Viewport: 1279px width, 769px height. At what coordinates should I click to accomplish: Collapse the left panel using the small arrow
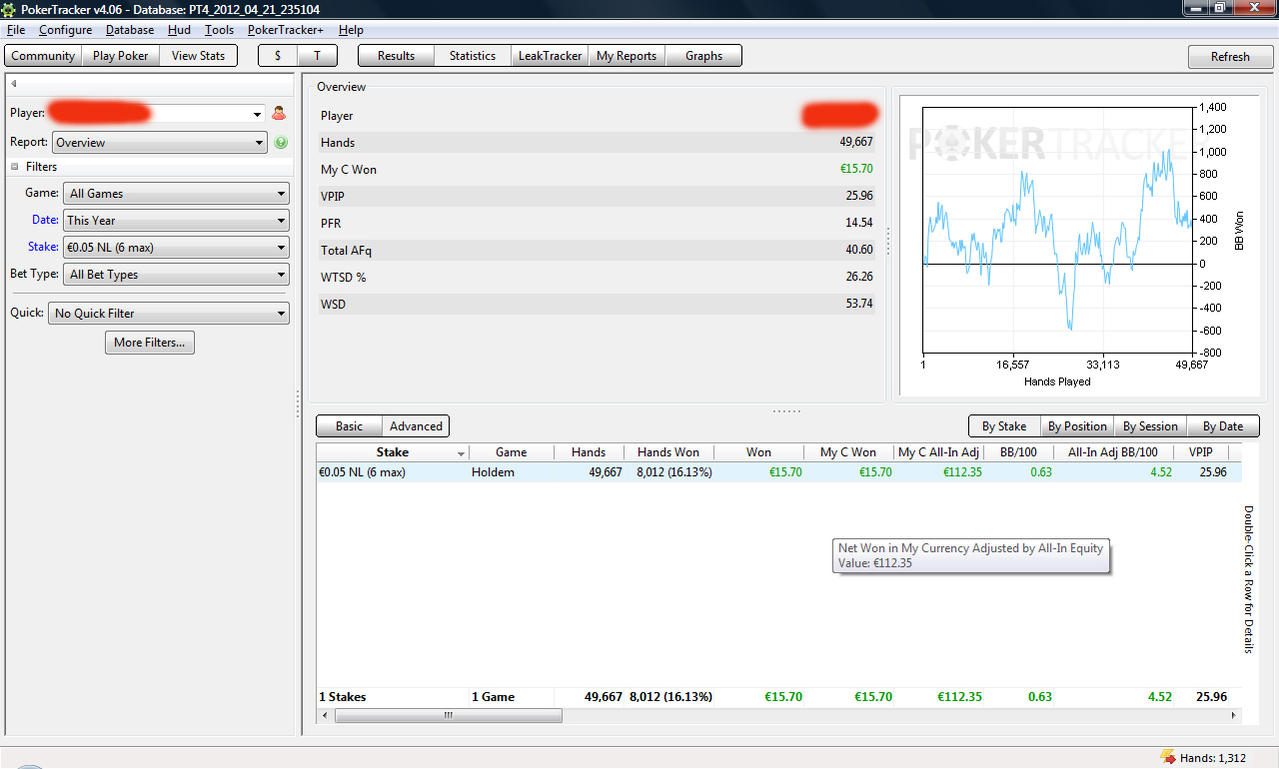[14, 84]
